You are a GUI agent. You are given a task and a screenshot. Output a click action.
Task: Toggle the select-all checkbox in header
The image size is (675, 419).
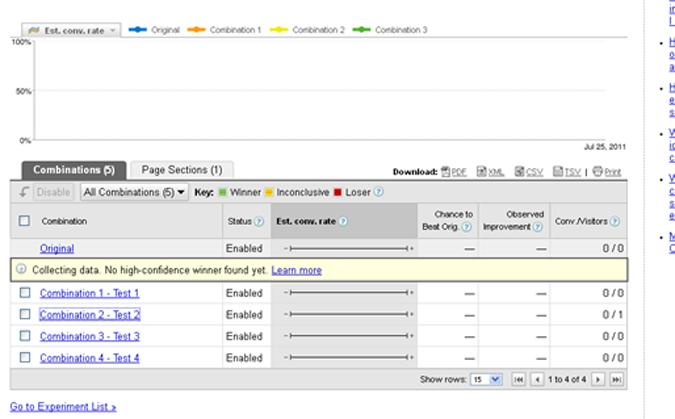point(25,221)
